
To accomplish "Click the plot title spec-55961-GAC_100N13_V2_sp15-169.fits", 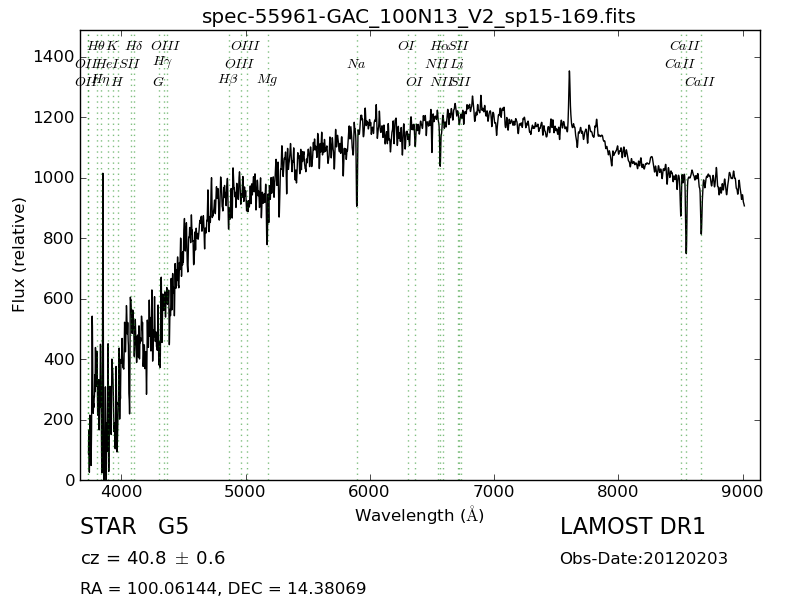I will (418, 16).
